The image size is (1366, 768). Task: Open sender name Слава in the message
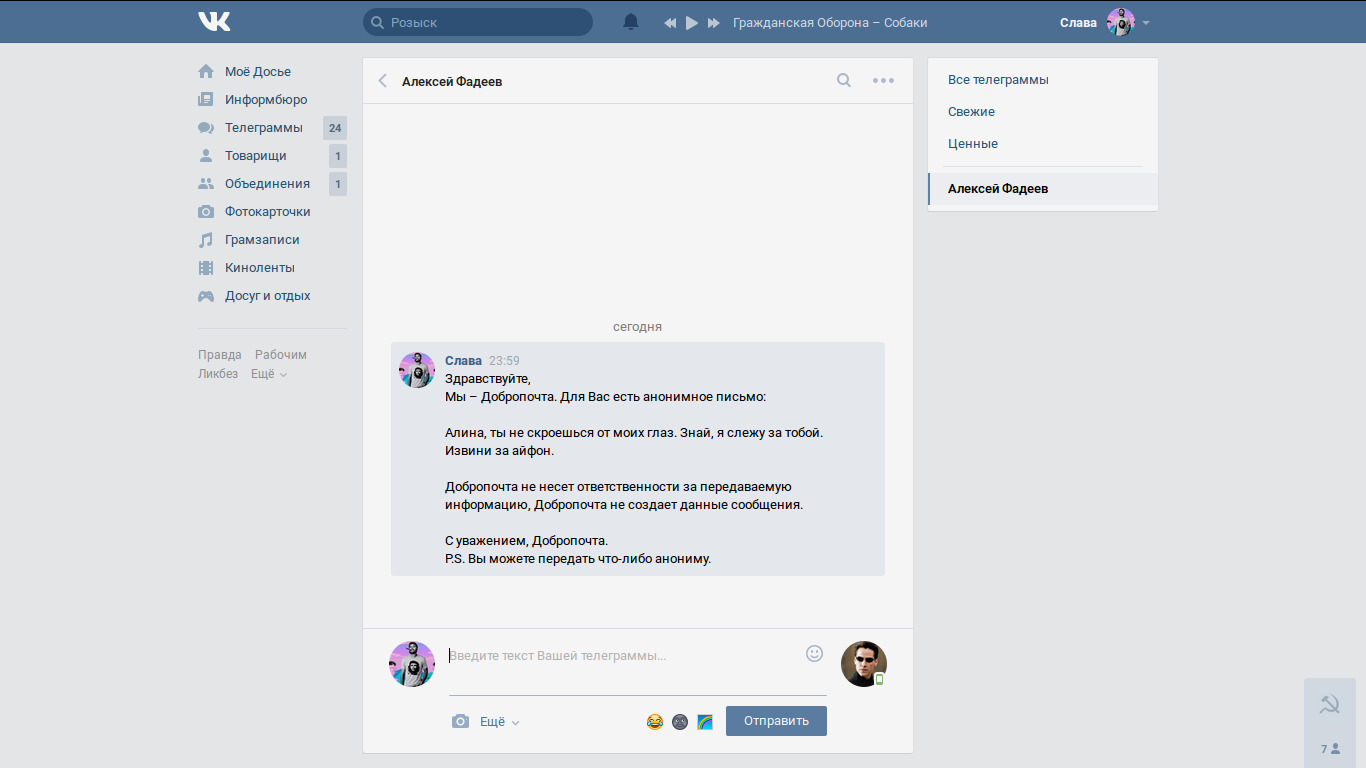pyautogui.click(x=463, y=361)
